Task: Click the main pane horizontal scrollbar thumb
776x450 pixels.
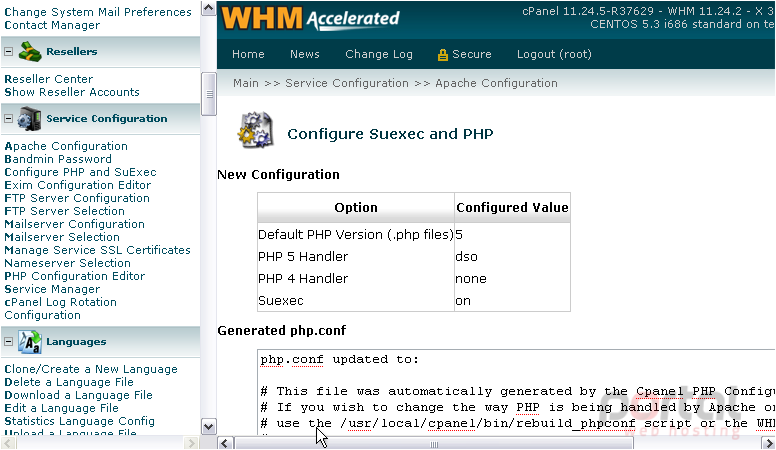Action: click(x=434, y=443)
